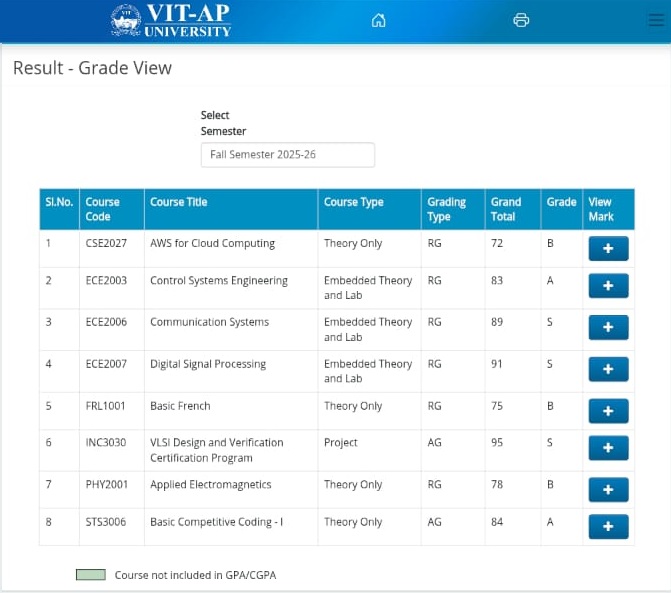Select course code ECE2007 cell
The height and width of the screenshot is (593, 671).
(x=106, y=364)
